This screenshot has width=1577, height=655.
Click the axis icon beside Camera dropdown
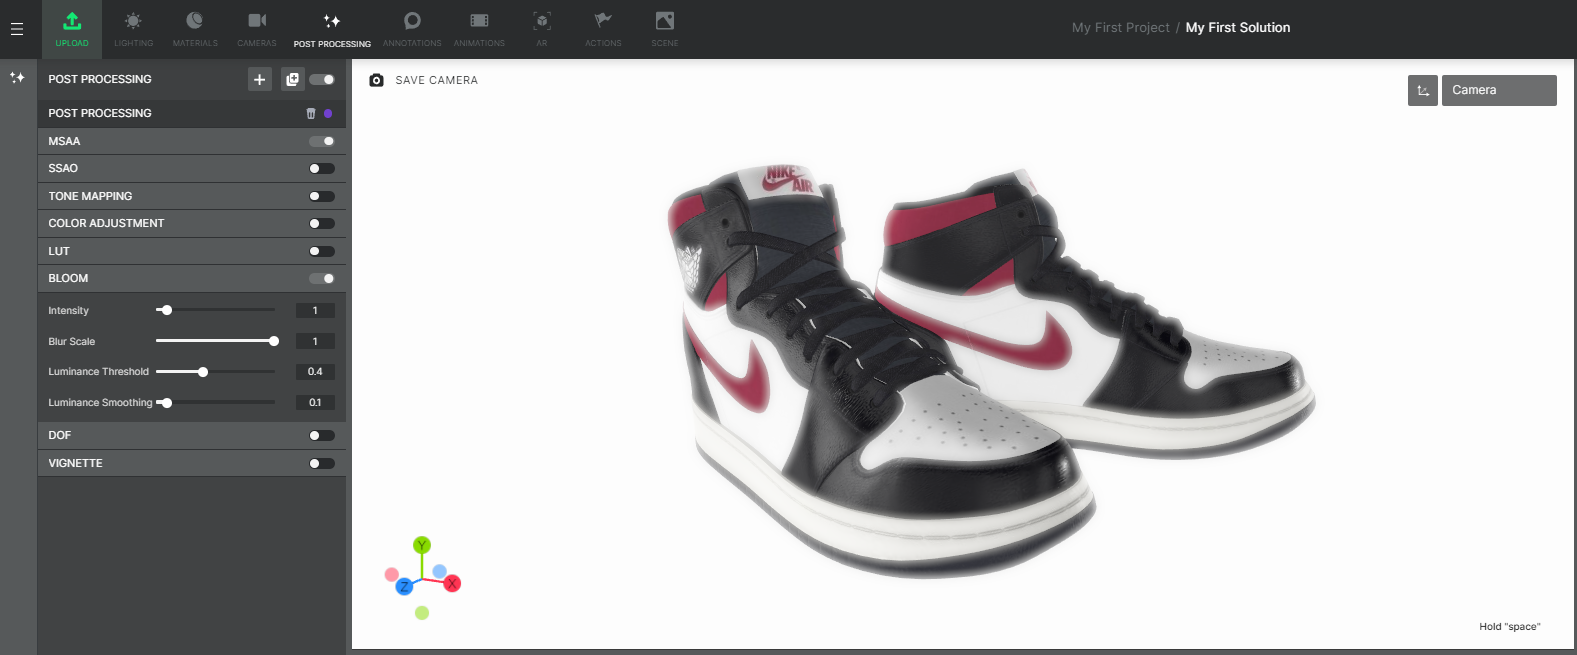click(x=1422, y=90)
